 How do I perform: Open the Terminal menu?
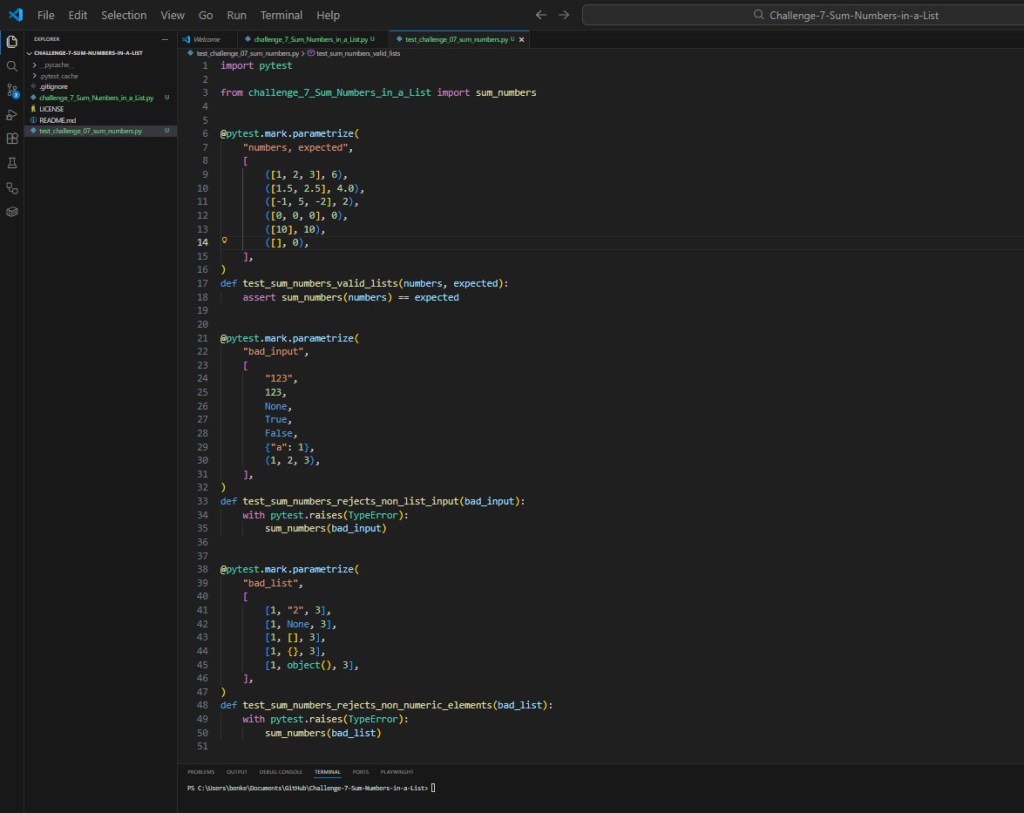point(281,15)
